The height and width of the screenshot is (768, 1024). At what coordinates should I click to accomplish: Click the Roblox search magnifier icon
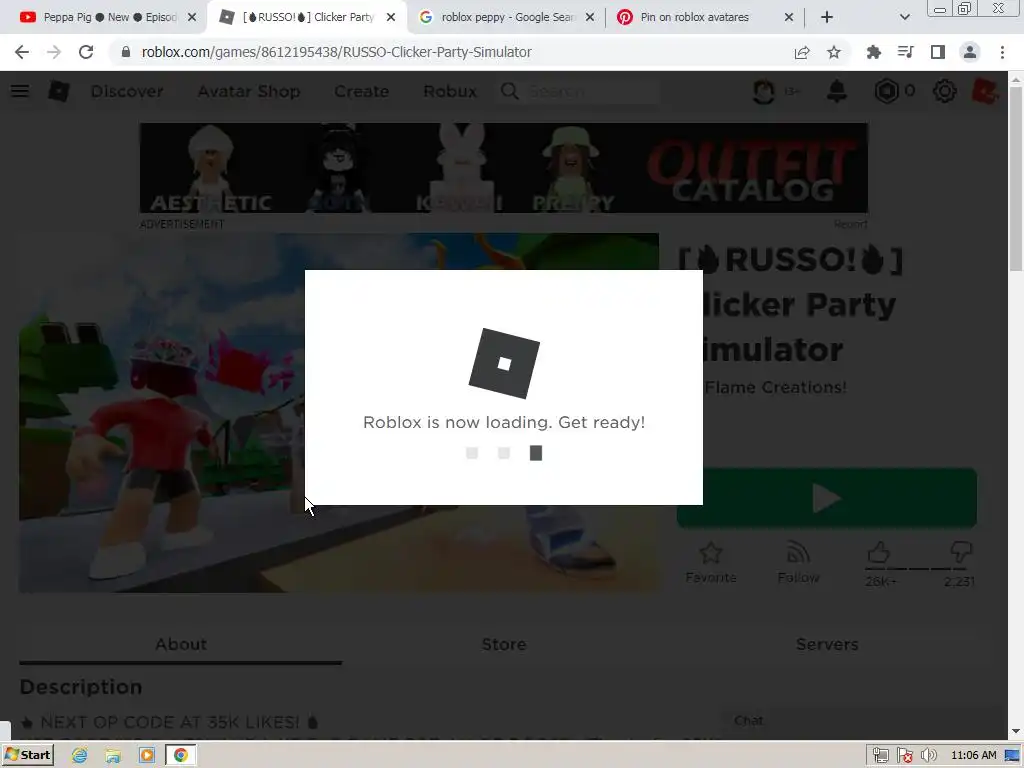click(510, 91)
